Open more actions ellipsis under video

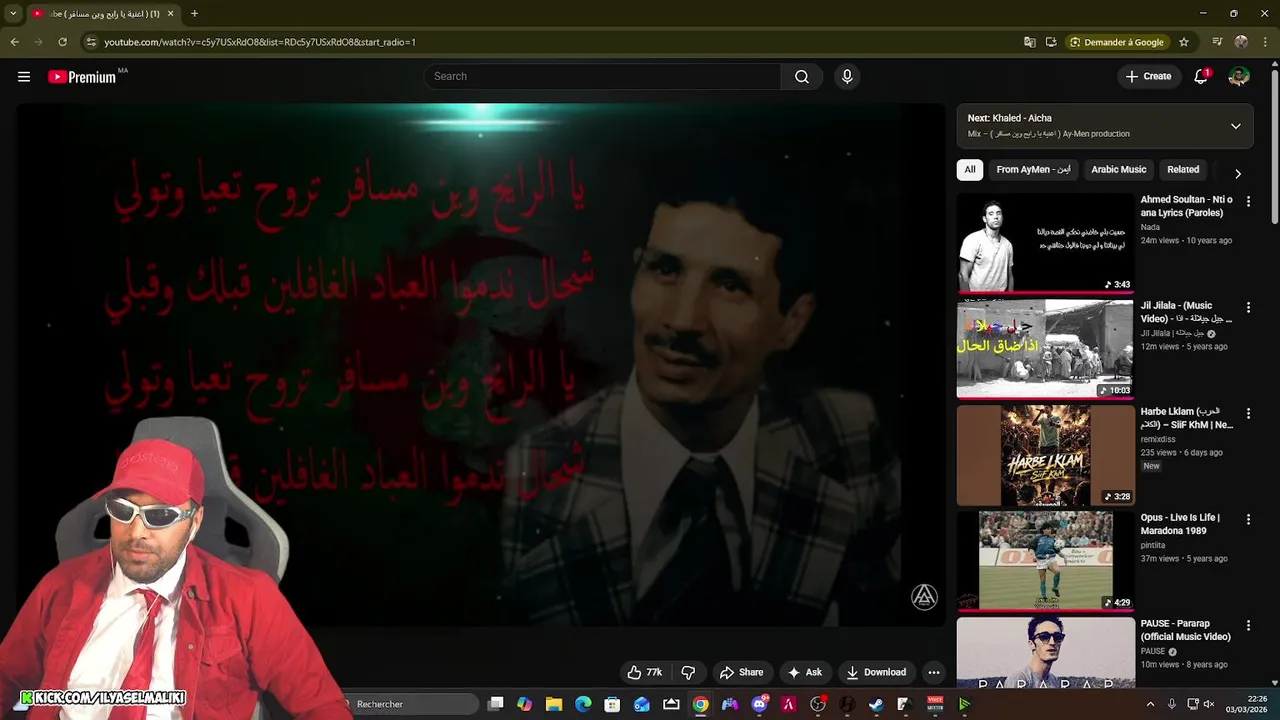pos(933,673)
